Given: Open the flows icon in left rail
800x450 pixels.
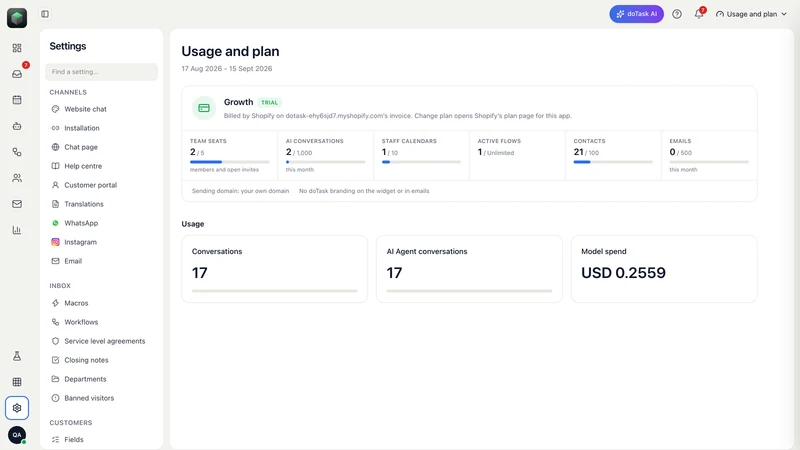Looking at the screenshot, I should [x=17, y=152].
